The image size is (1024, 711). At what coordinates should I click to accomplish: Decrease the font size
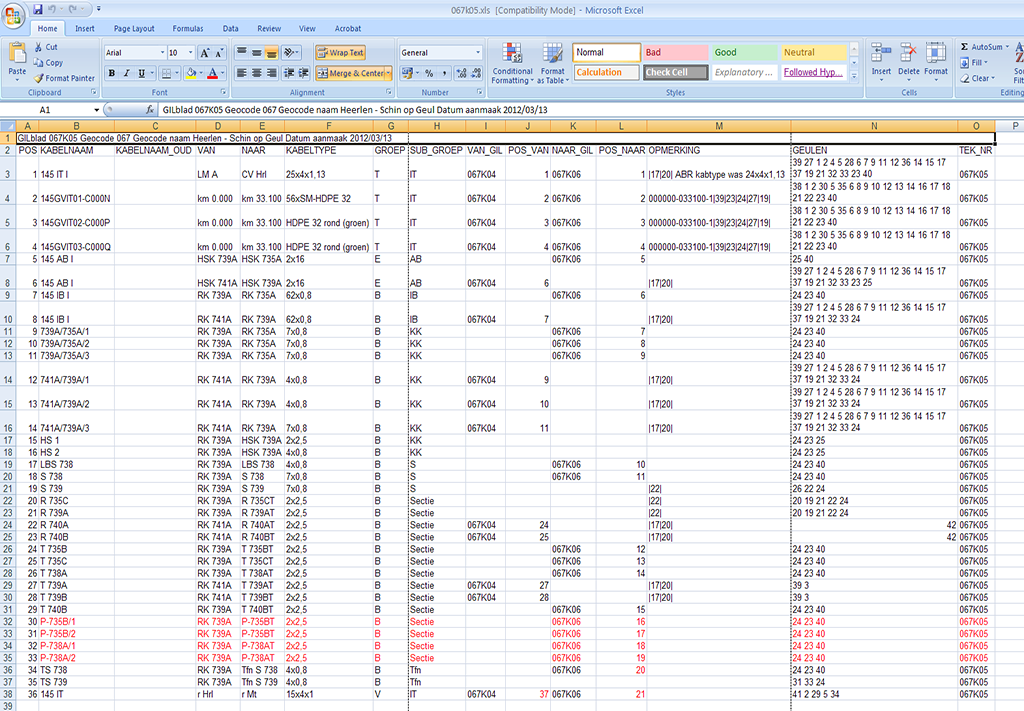tap(219, 53)
